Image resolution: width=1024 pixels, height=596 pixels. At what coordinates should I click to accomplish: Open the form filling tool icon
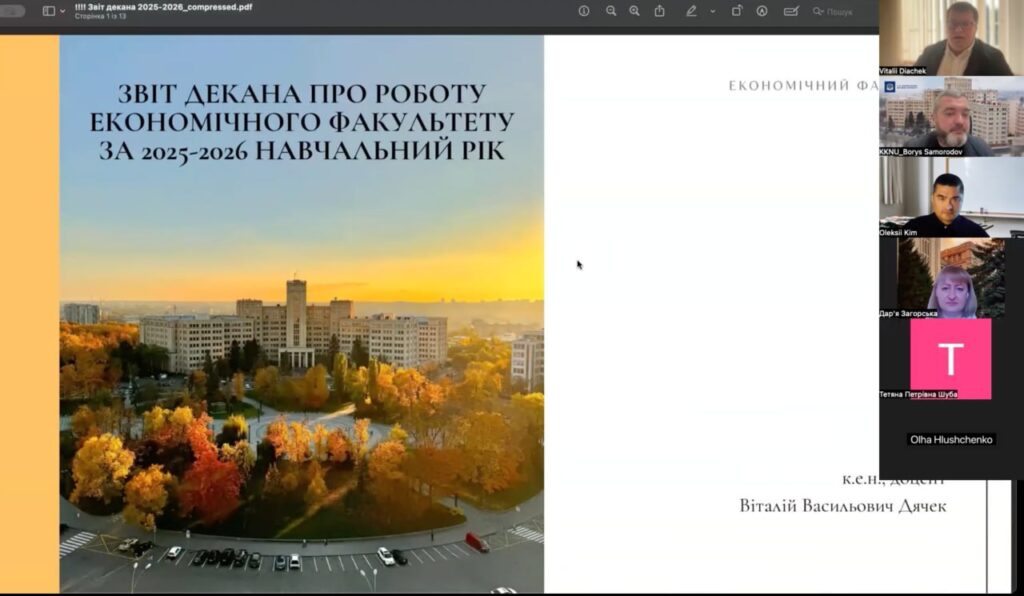coord(791,11)
